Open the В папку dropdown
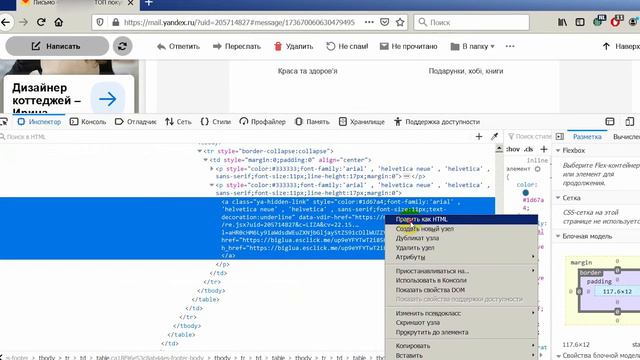 pyautogui.click(x=472, y=46)
